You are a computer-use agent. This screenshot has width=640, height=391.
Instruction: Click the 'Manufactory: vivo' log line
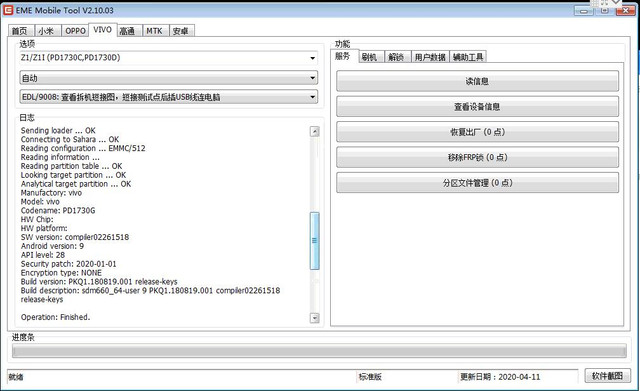tap(51, 193)
